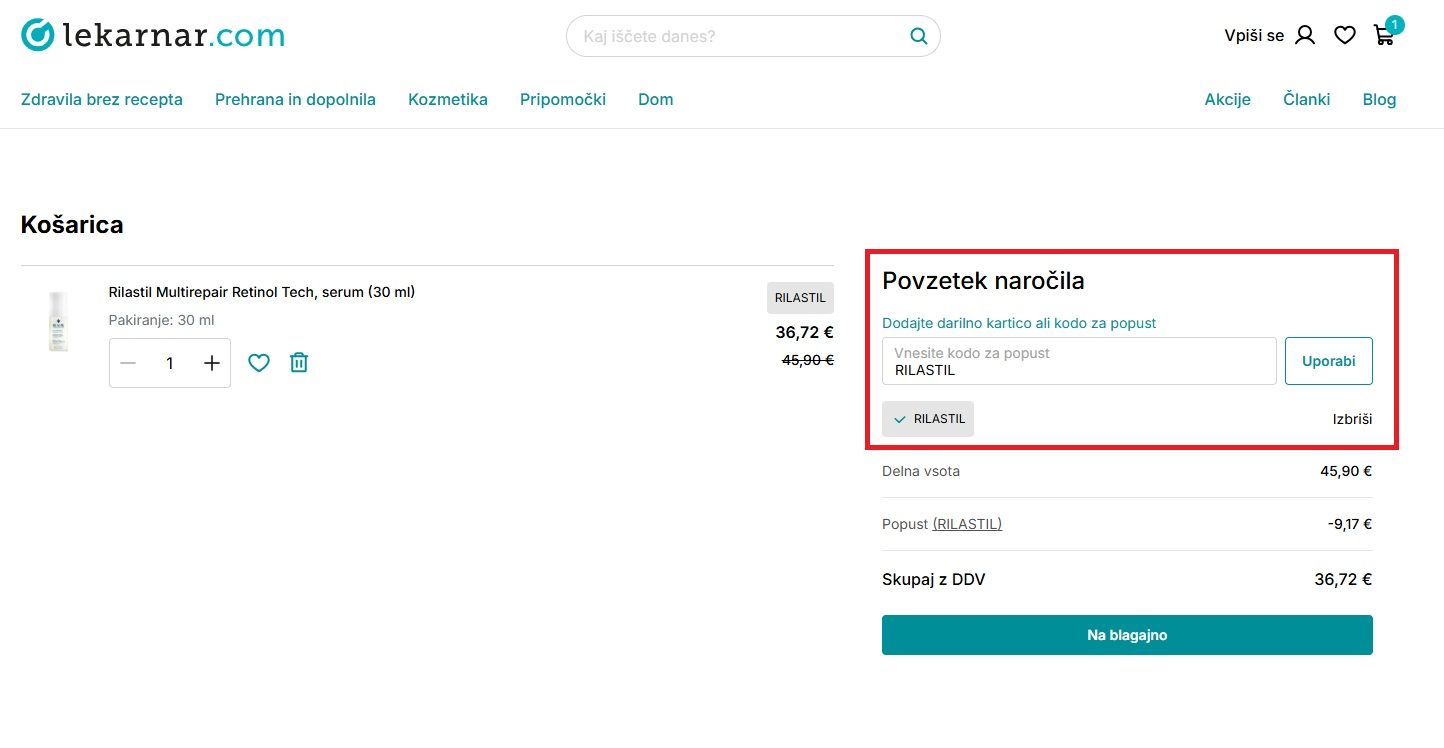This screenshot has width=1444, height=748.
Task: Delete item with trash icon
Action: [x=299, y=363]
